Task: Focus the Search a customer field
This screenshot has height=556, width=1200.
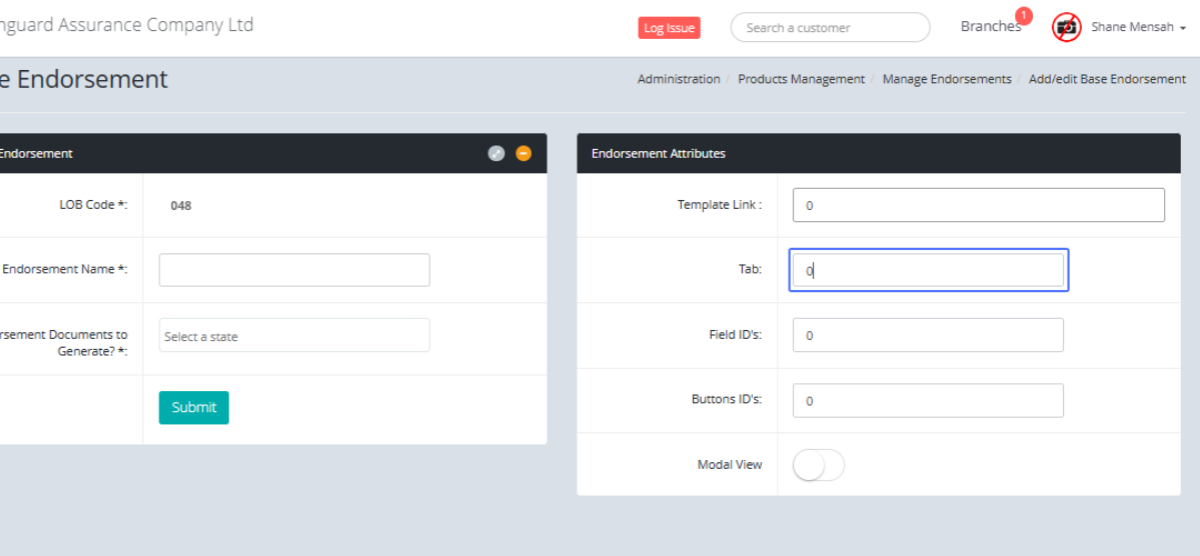Action: coord(830,28)
